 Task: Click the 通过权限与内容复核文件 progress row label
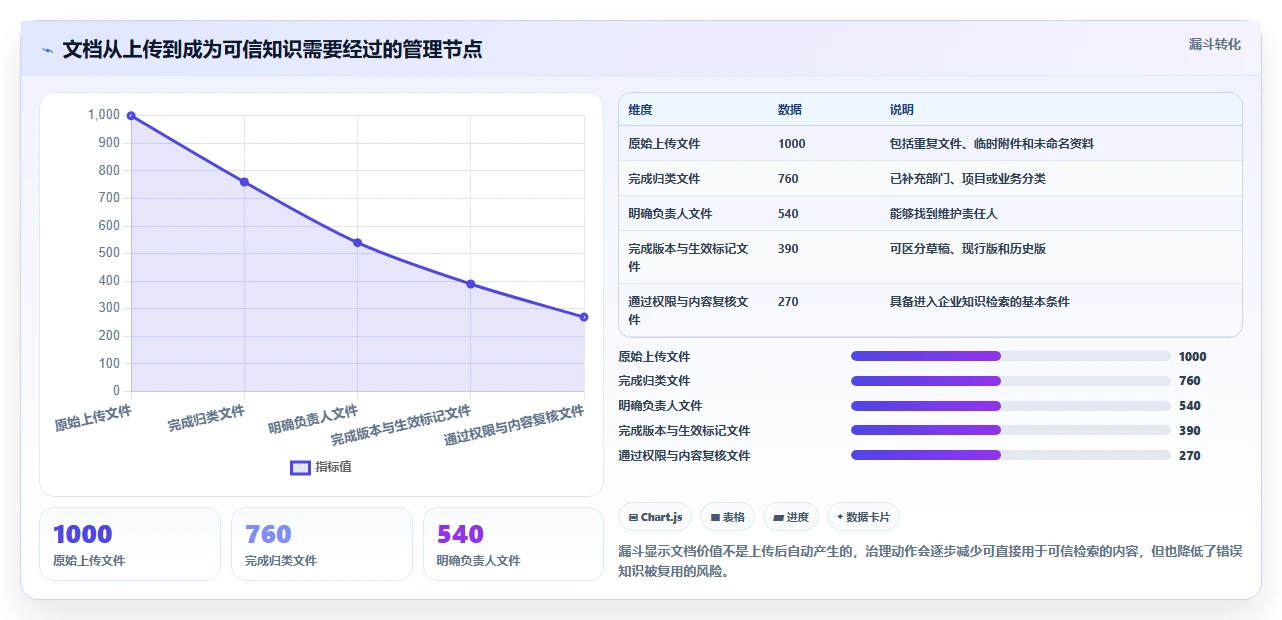(x=684, y=456)
